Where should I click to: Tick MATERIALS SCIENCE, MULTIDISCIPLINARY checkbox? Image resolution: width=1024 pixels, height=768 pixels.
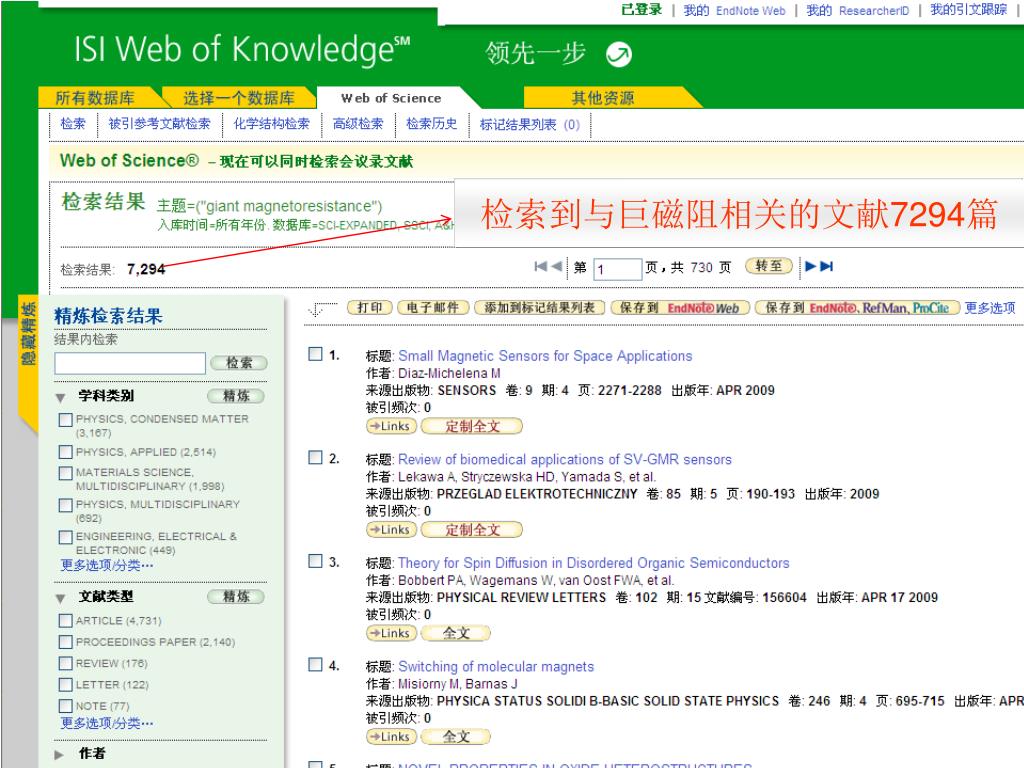click(65, 473)
